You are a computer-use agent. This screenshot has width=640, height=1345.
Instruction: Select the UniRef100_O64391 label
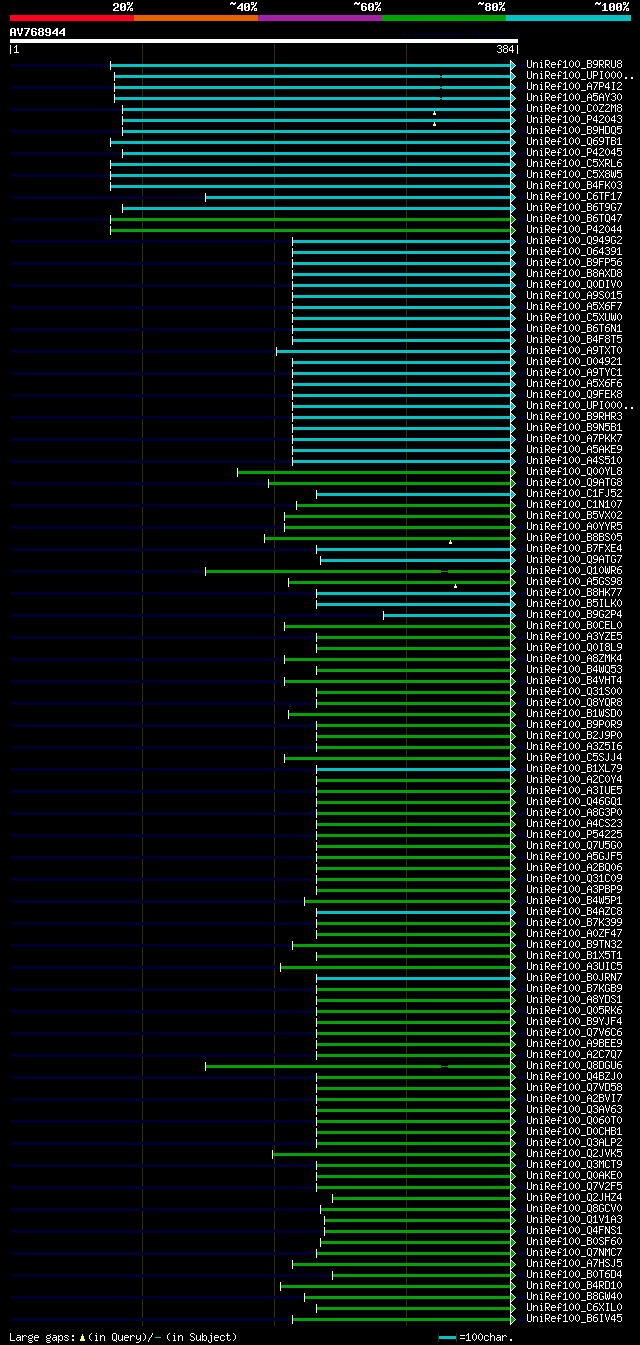tap(574, 252)
